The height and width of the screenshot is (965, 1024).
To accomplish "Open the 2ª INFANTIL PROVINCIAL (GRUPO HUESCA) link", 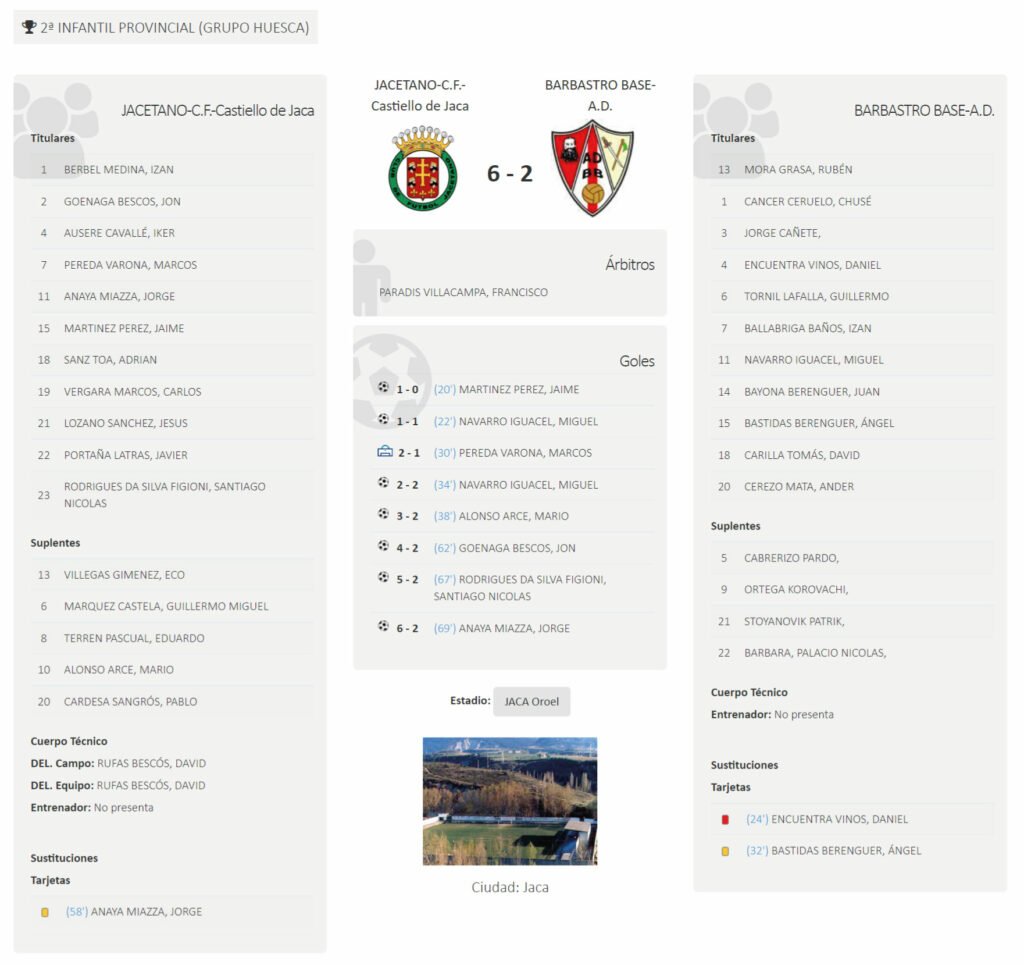I will point(174,27).
